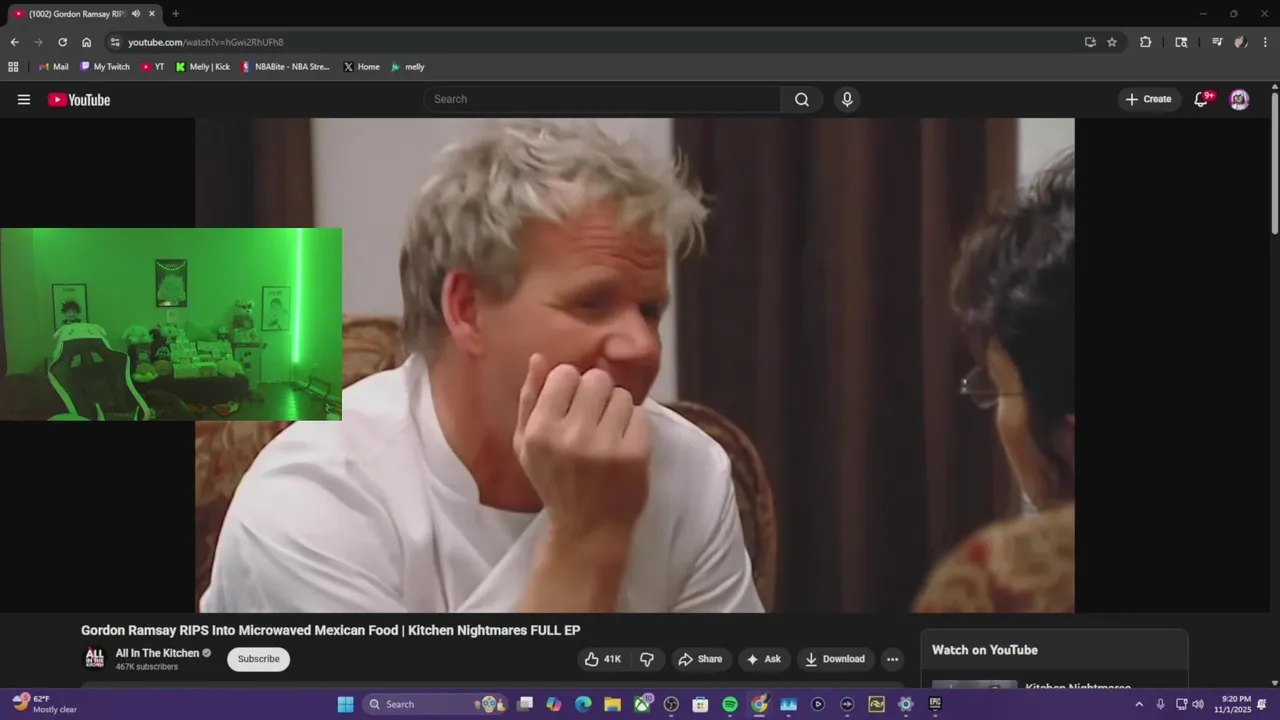This screenshot has height=720, width=1280.
Task: Open My Twitch bookmark
Action: point(104,67)
